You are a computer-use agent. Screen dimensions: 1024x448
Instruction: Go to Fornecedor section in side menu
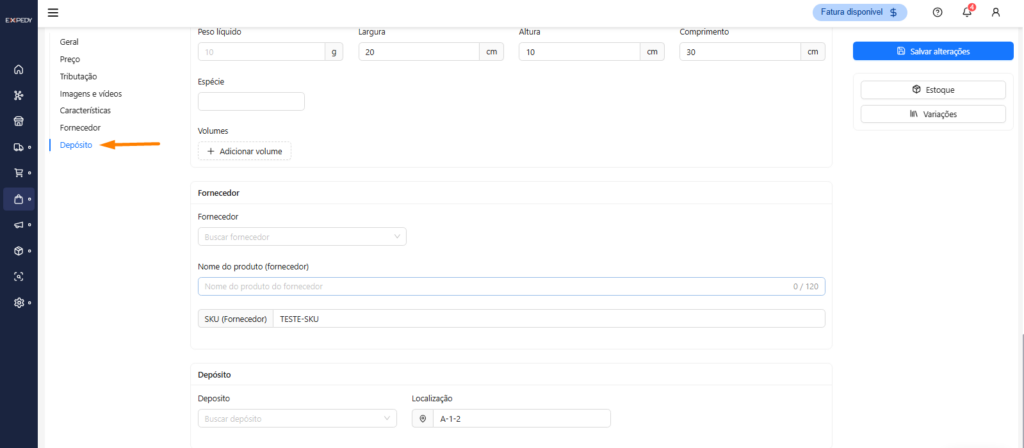click(80, 128)
